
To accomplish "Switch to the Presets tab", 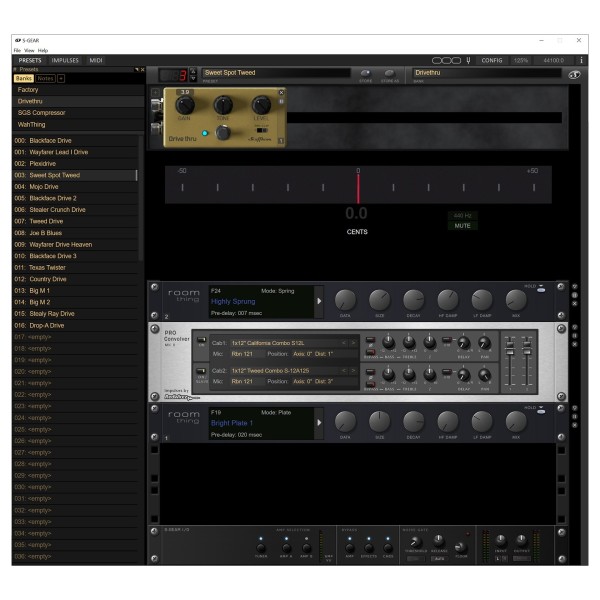I will pyautogui.click(x=30, y=60).
